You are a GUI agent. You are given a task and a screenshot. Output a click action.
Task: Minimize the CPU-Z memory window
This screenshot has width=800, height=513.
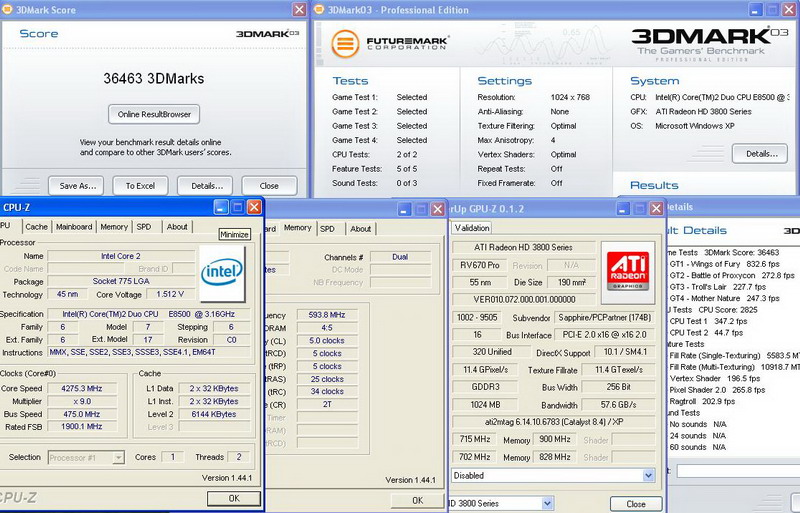[x=404, y=209]
